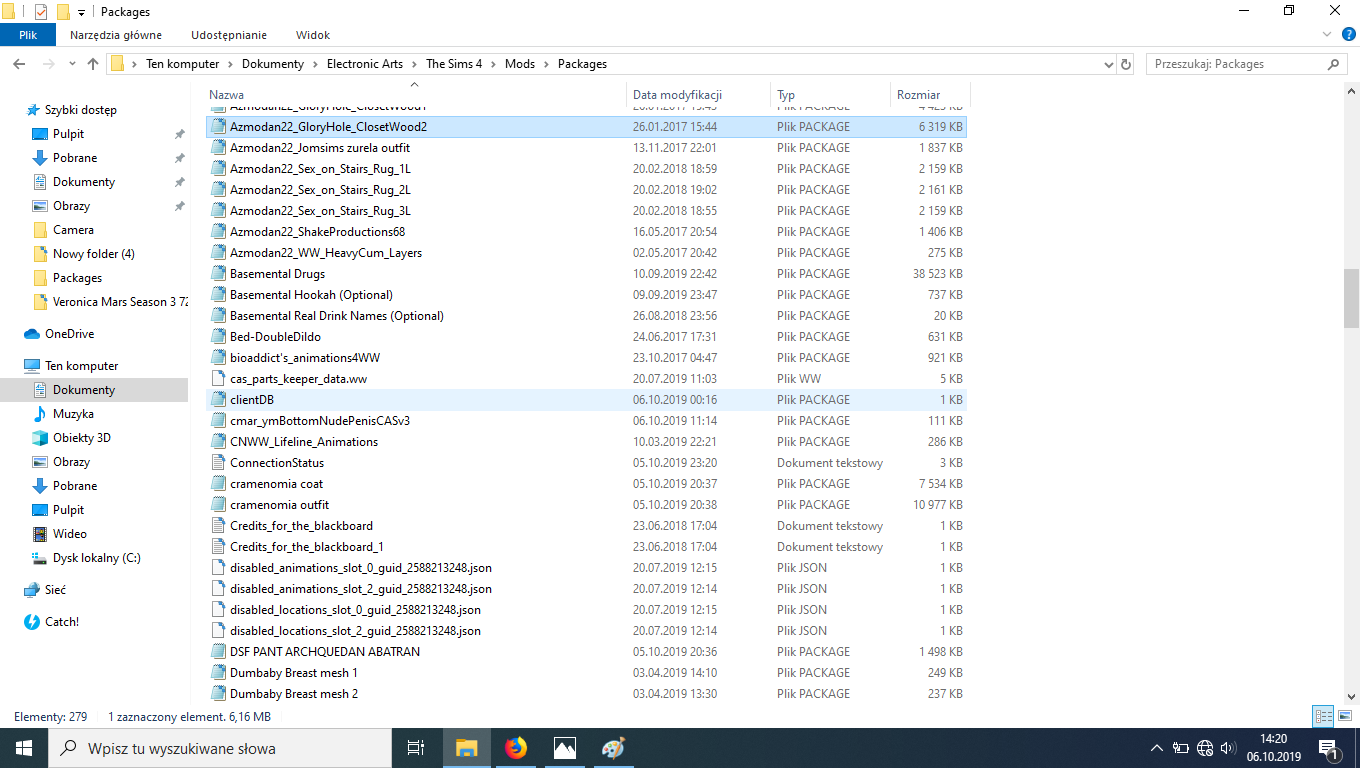The width and height of the screenshot is (1360, 768).
Task: Create a new folder via quick access toolbar icon
Action: [63, 11]
